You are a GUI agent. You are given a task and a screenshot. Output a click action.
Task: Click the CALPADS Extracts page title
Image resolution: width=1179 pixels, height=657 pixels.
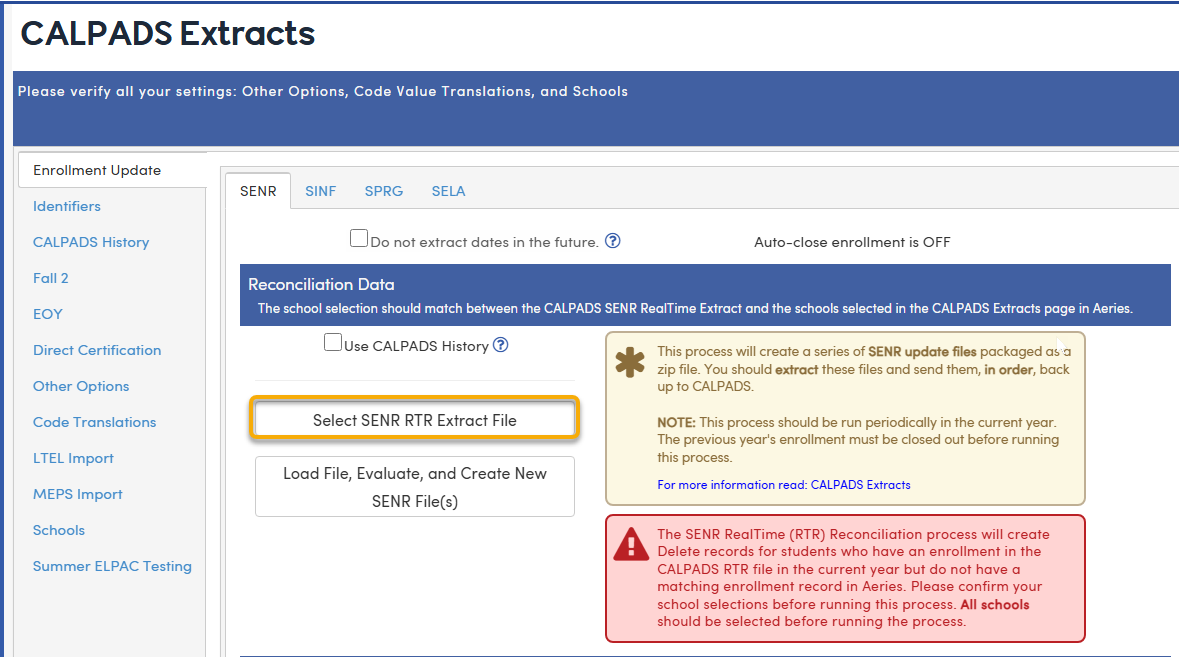coord(168,34)
